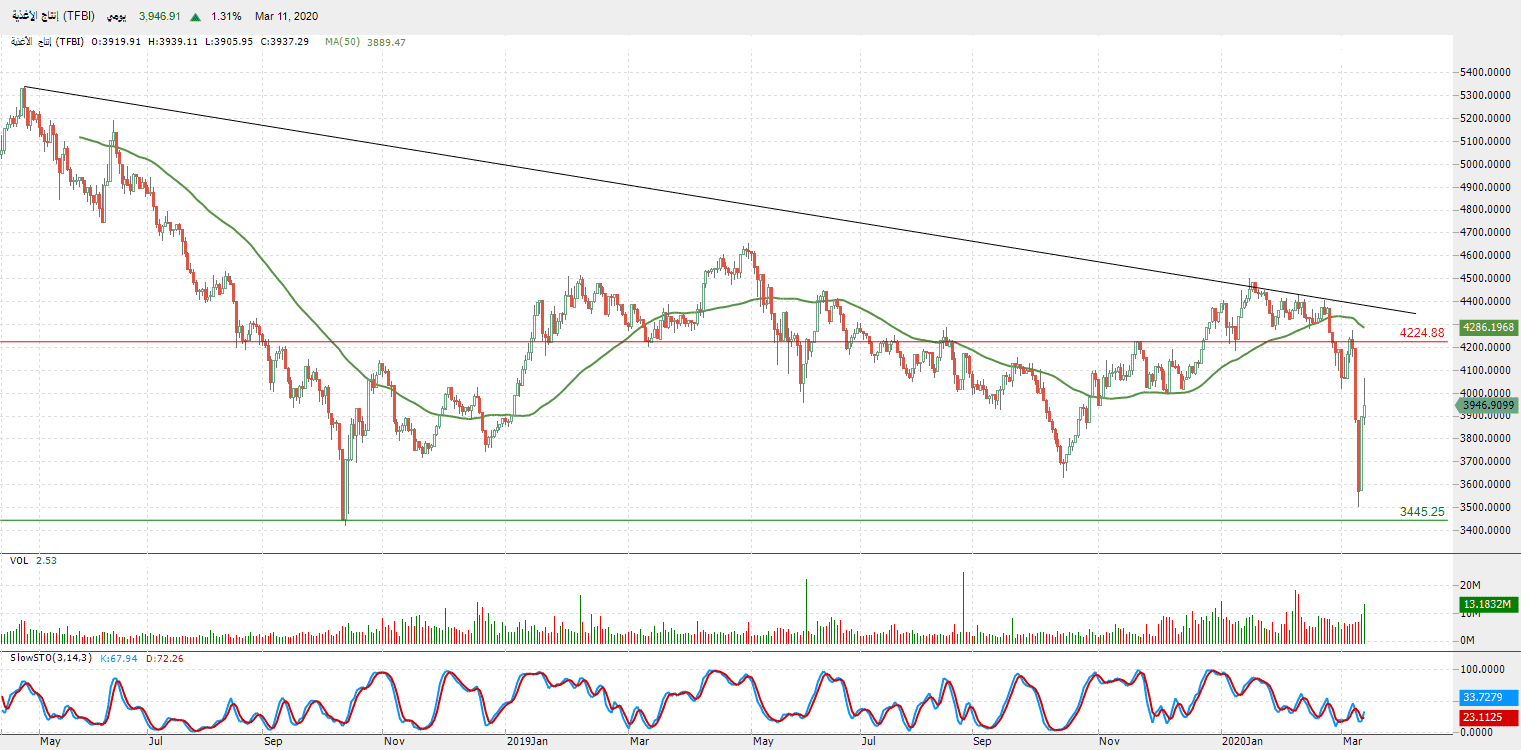Select the 20M volume axis label

1472,584
